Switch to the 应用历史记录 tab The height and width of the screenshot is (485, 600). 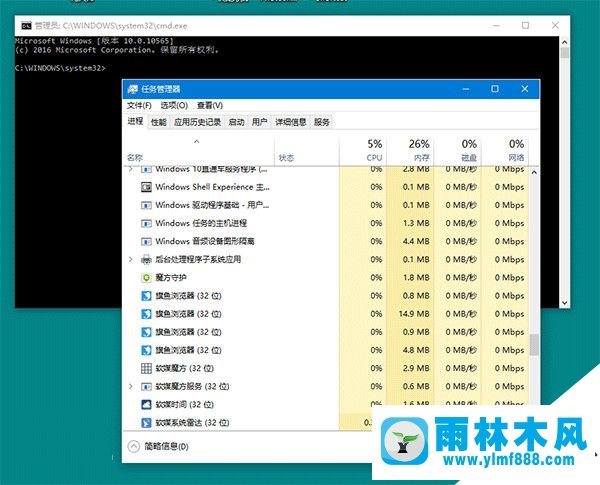[x=197, y=122]
